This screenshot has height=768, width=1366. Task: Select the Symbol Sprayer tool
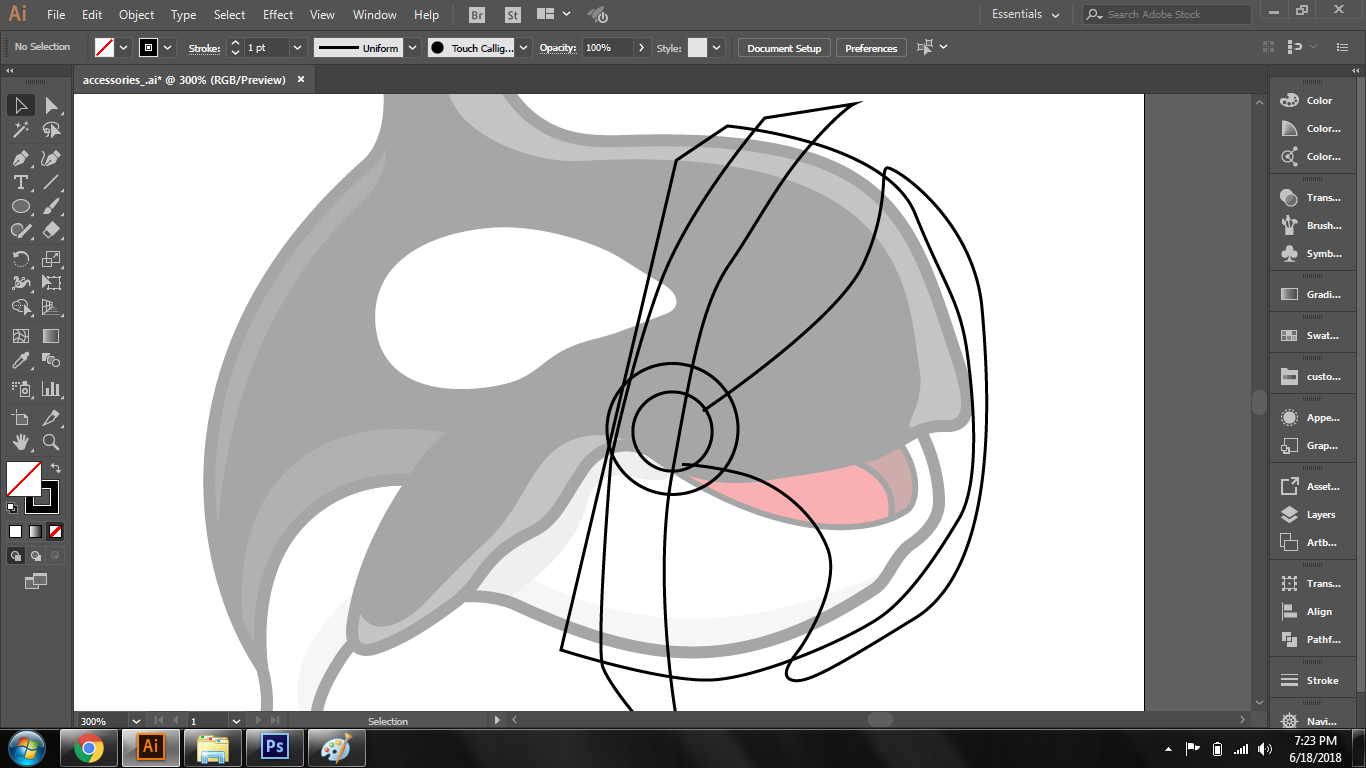coord(20,389)
